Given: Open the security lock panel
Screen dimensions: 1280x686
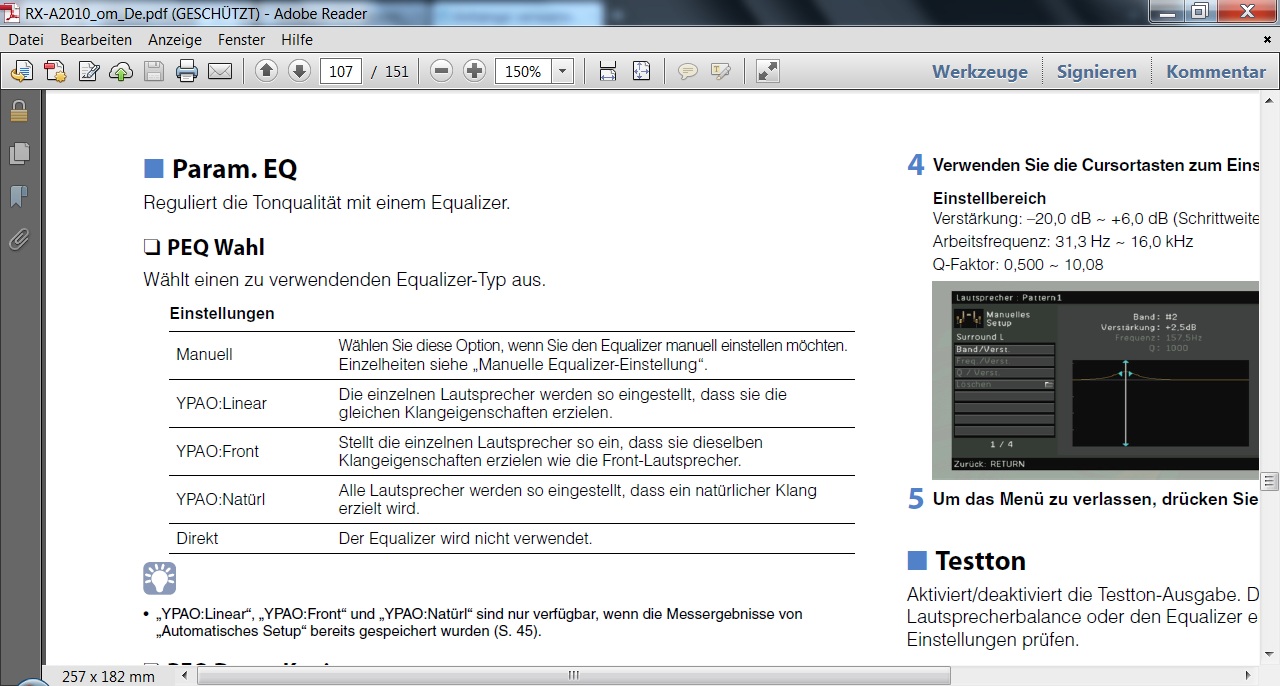Looking at the screenshot, I should 19,110.
